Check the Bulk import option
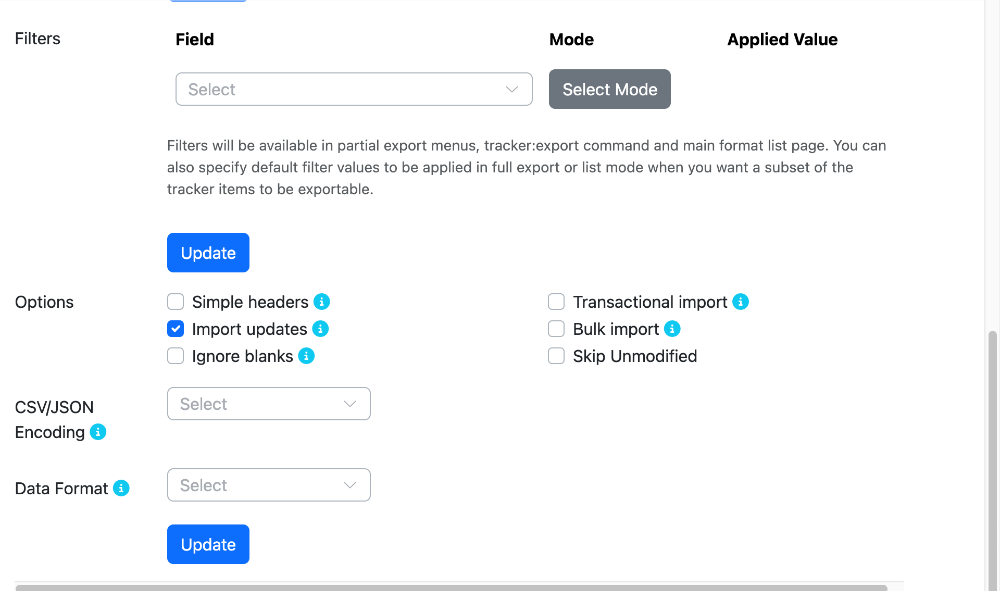The width and height of the screenshot is (1000, 591). [x=556, y=329]
